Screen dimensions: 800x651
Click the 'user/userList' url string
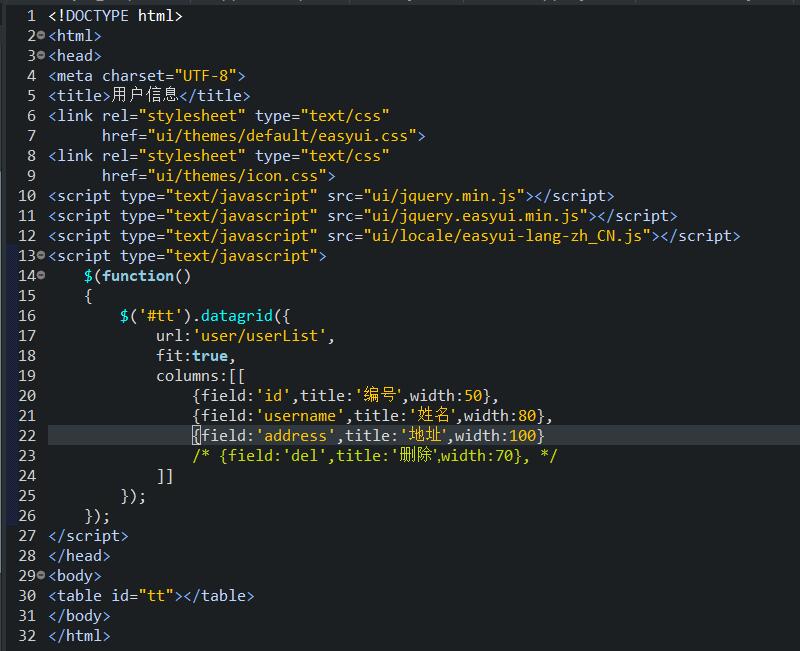(x=259, y=336)
